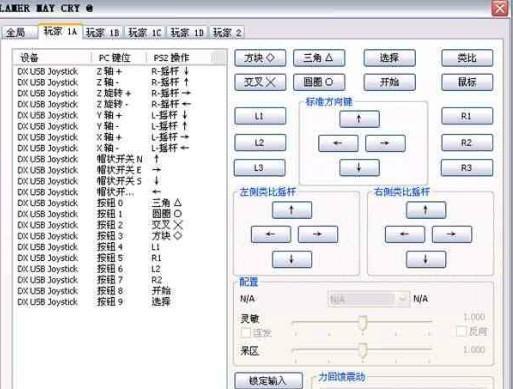Viewport: 513px width, 389px height.
Task: Select the 按钮 7 R2 binding row
Action: tap(119, 280)
